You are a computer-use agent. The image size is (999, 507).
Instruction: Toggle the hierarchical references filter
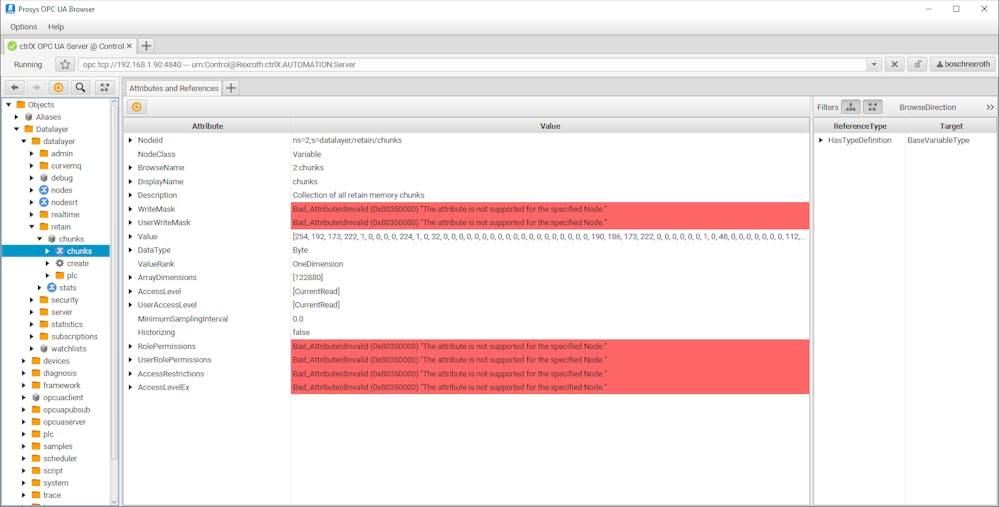point(851,107)
